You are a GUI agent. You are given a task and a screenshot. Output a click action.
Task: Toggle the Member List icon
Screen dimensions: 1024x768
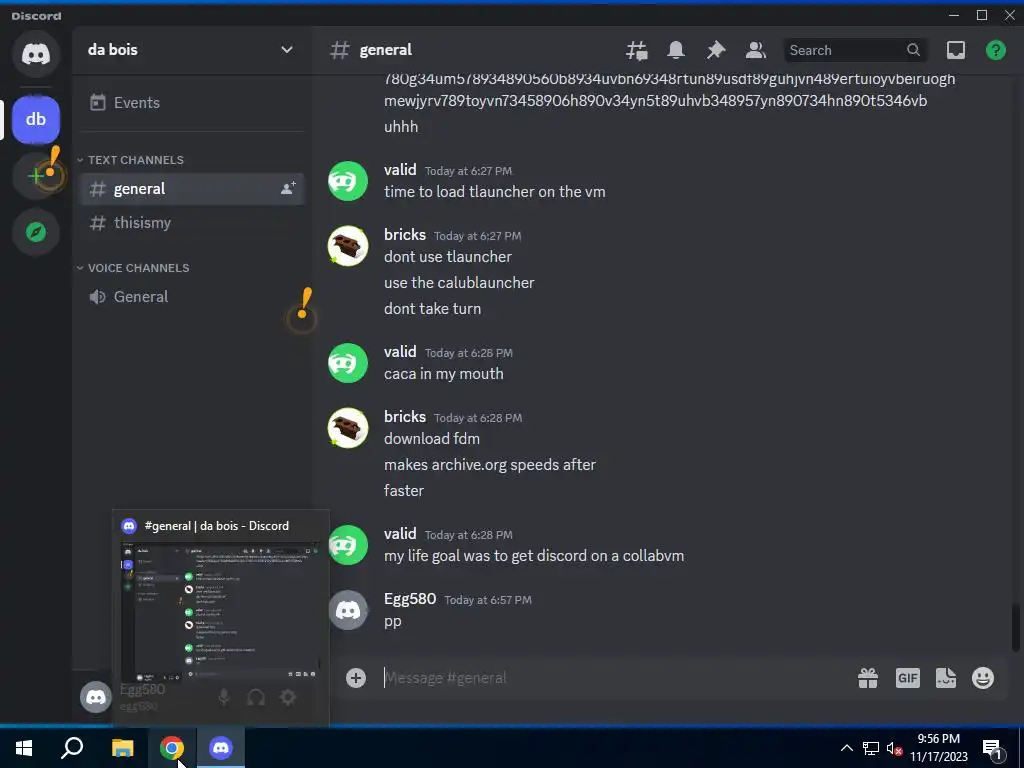click(756, 50)
